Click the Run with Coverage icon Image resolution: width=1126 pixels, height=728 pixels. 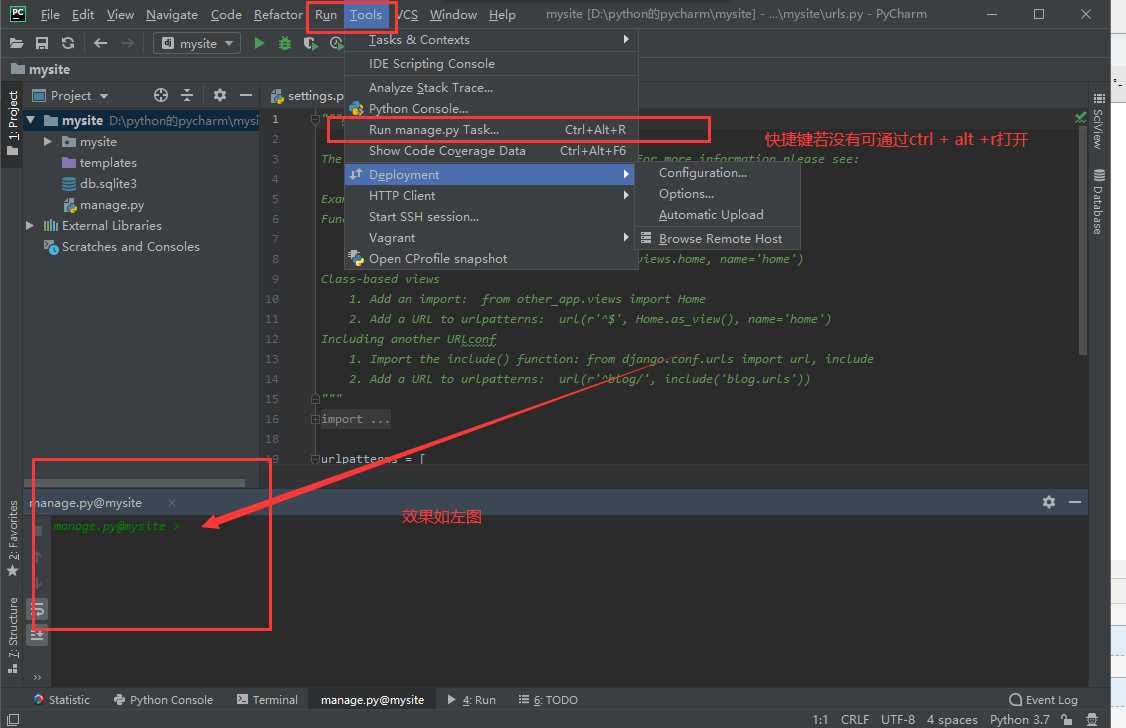310,44
